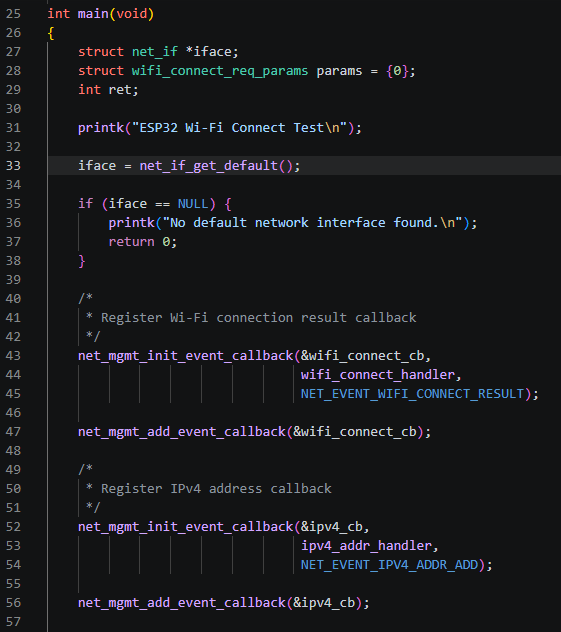Viewport: 561px width, 632px height.
Task: Click closing brace on line 38
Action: [82, 261]
